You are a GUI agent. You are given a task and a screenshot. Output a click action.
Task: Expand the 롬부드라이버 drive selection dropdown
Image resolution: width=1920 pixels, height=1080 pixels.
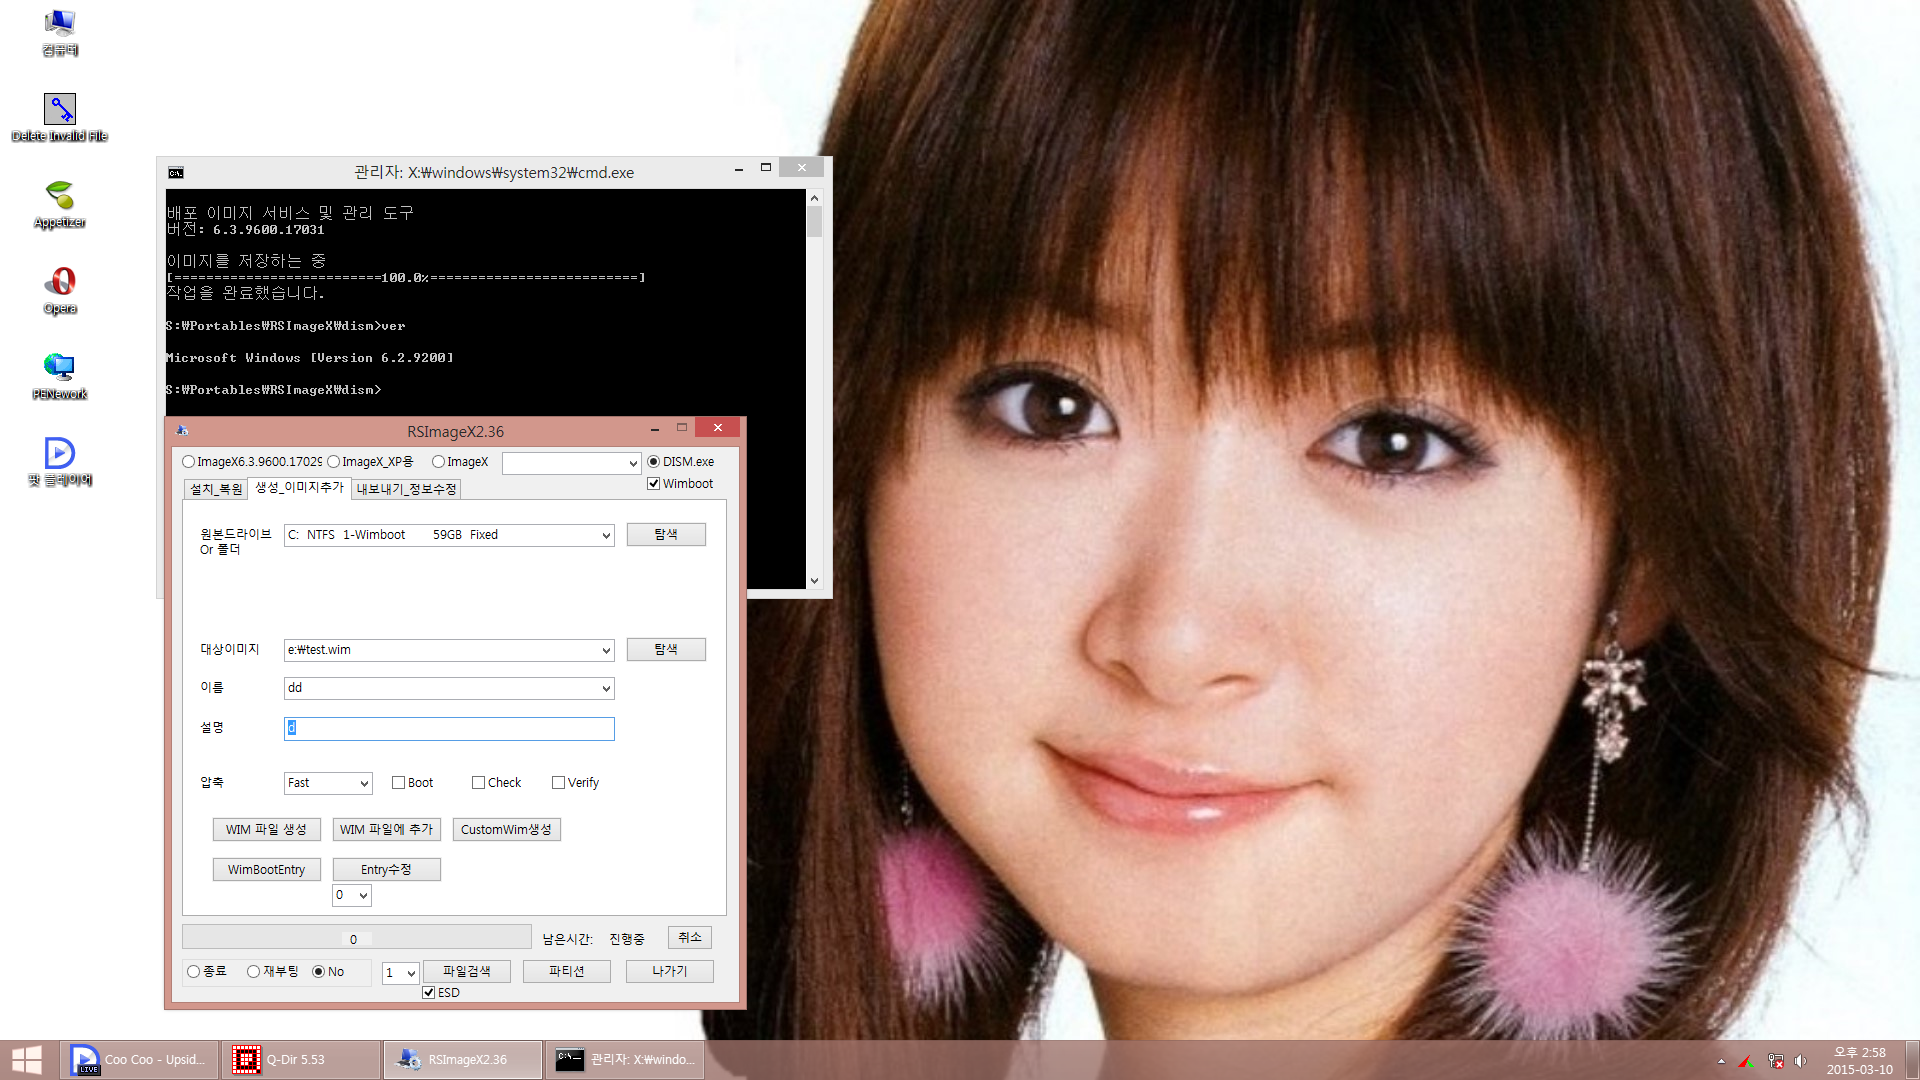(x=603, y=534)
